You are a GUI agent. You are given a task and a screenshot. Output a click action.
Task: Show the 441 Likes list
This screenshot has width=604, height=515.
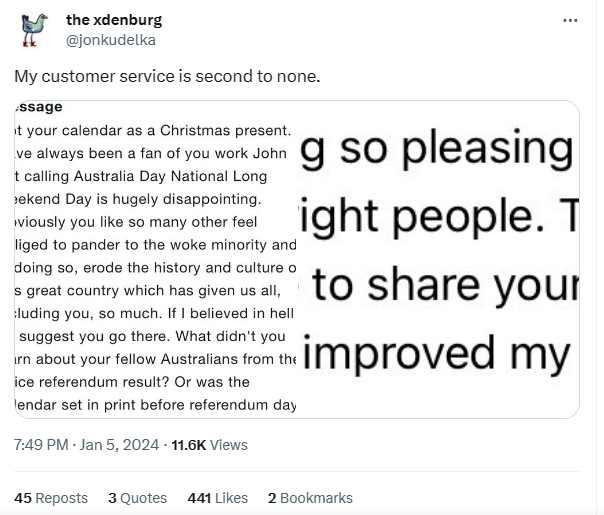click(x=217, y=497)
